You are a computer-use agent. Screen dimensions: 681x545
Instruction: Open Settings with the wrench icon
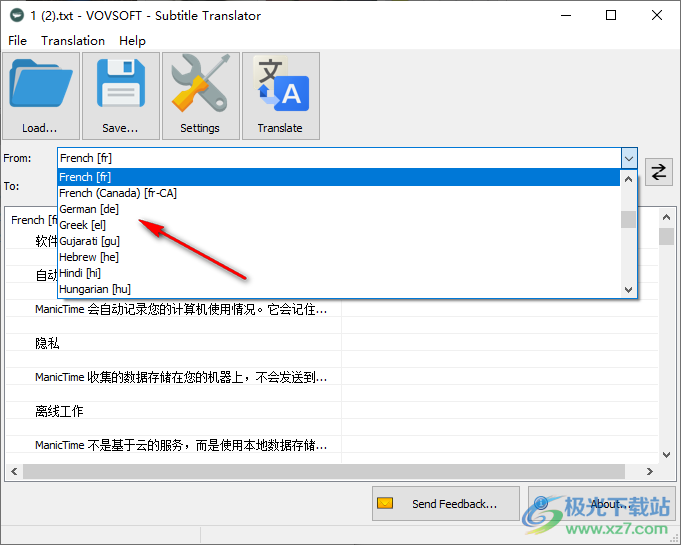[201, 96]
